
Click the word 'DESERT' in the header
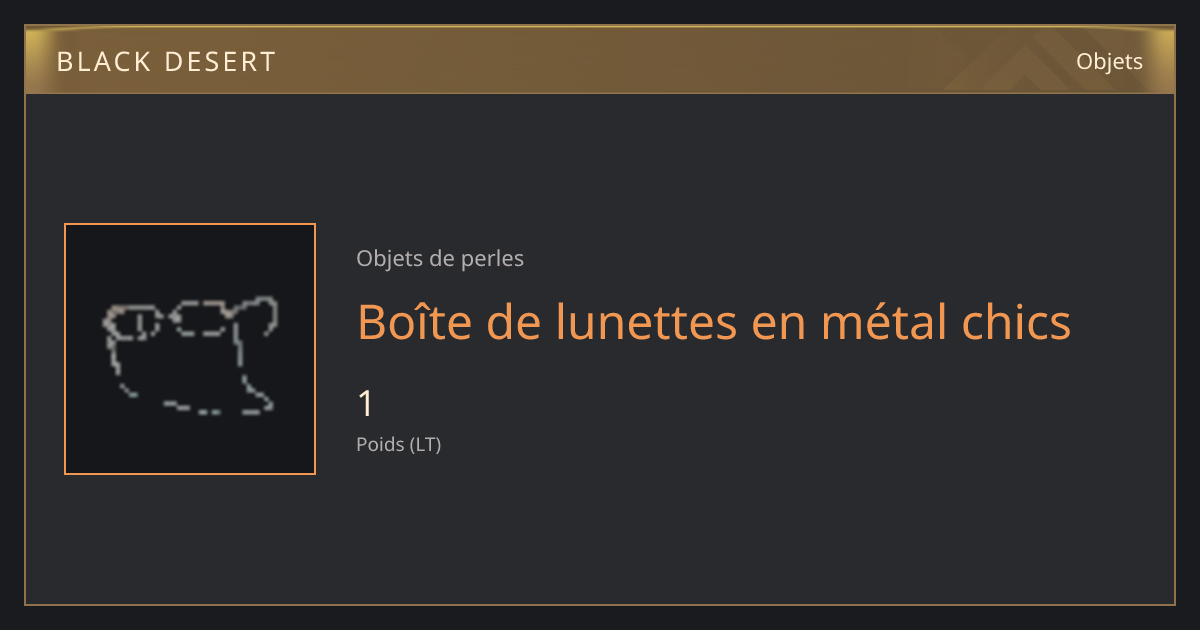(x=220, y=62)
